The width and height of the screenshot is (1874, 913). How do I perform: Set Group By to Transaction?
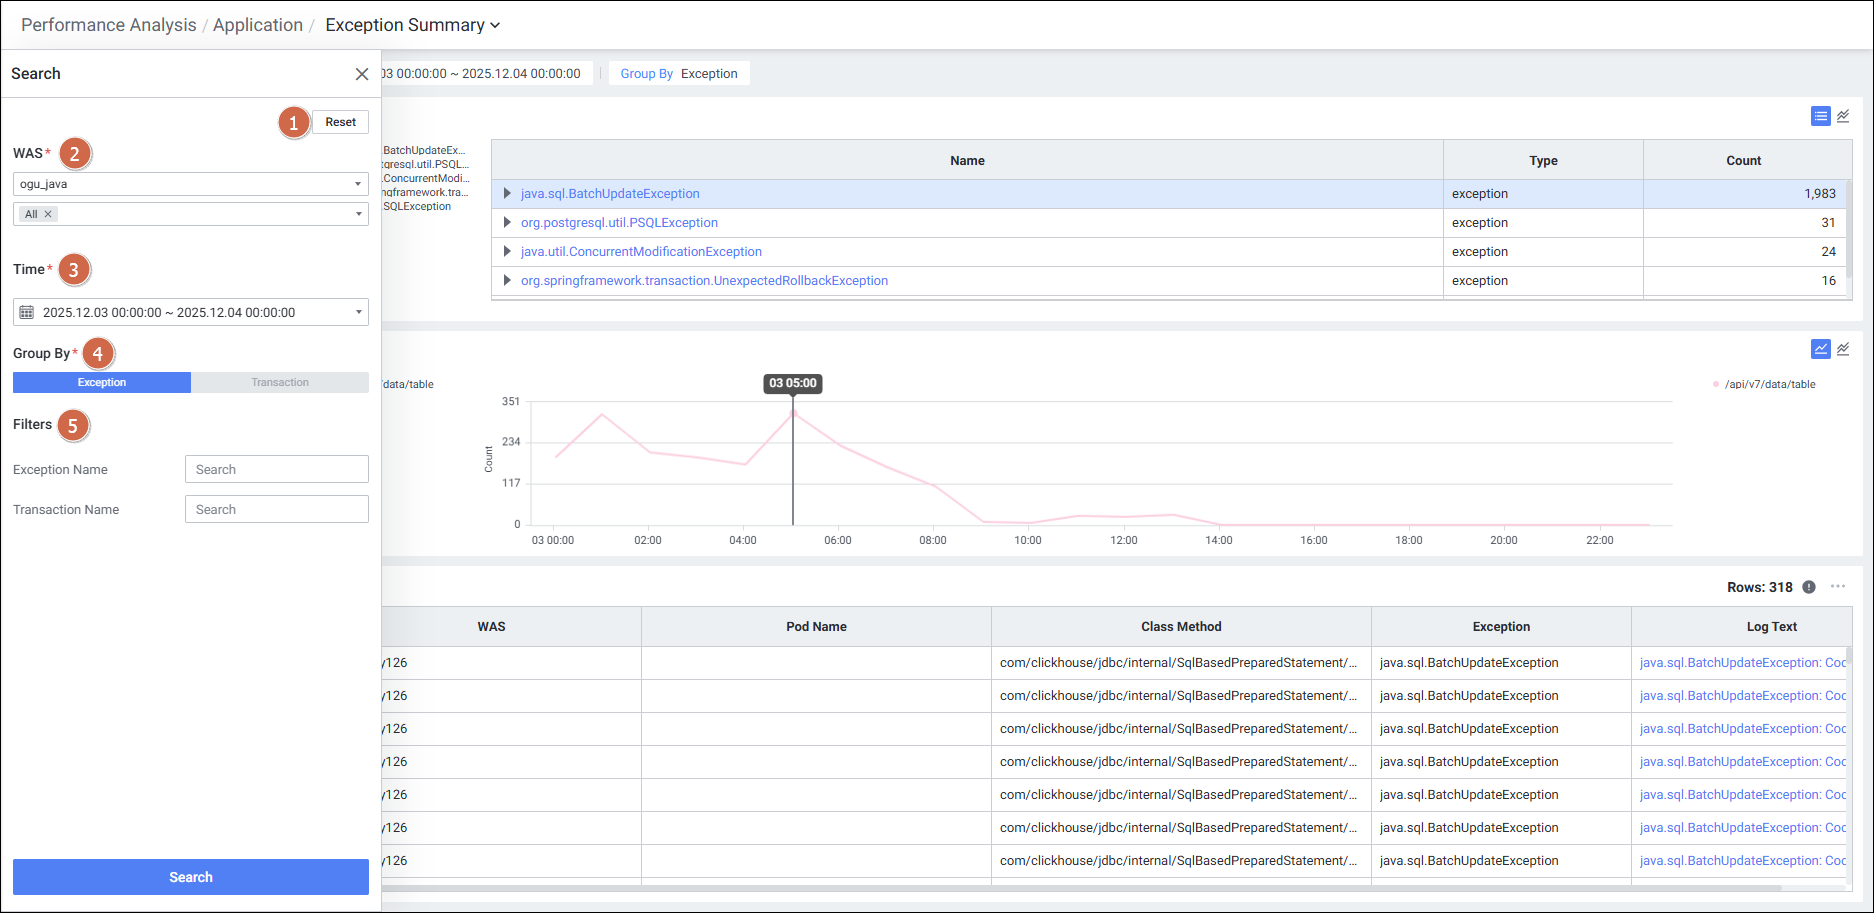[x=280, y=382]
